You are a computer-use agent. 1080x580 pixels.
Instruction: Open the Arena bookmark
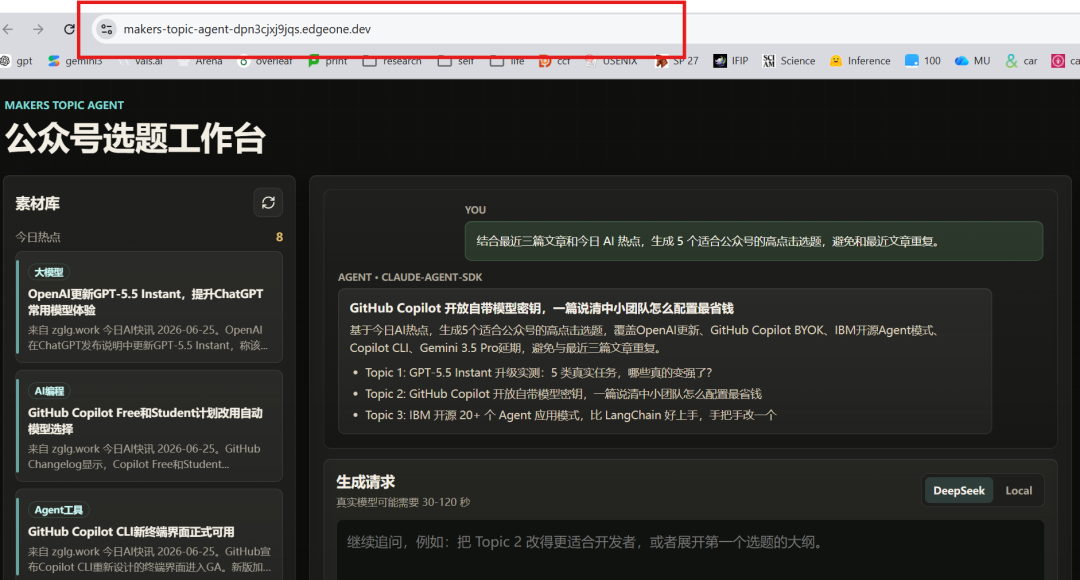[200, 61]
